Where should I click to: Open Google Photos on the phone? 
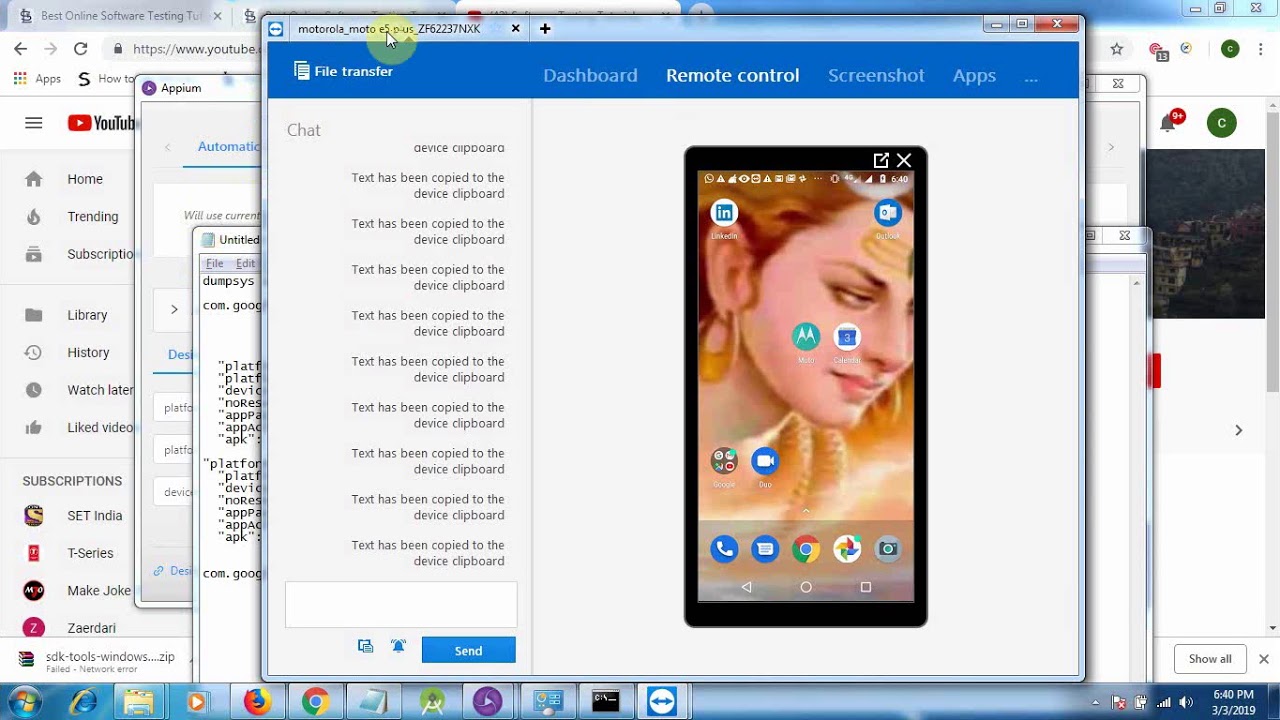[847, 549]
